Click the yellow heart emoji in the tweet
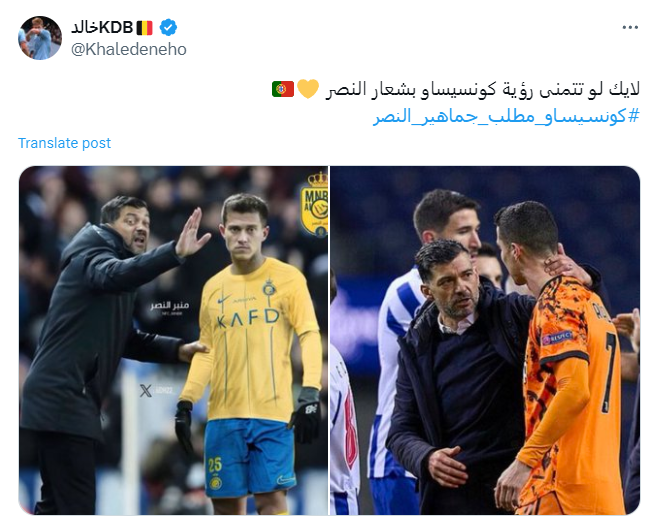This screenshot has width=657, height=520. [308, 89]
